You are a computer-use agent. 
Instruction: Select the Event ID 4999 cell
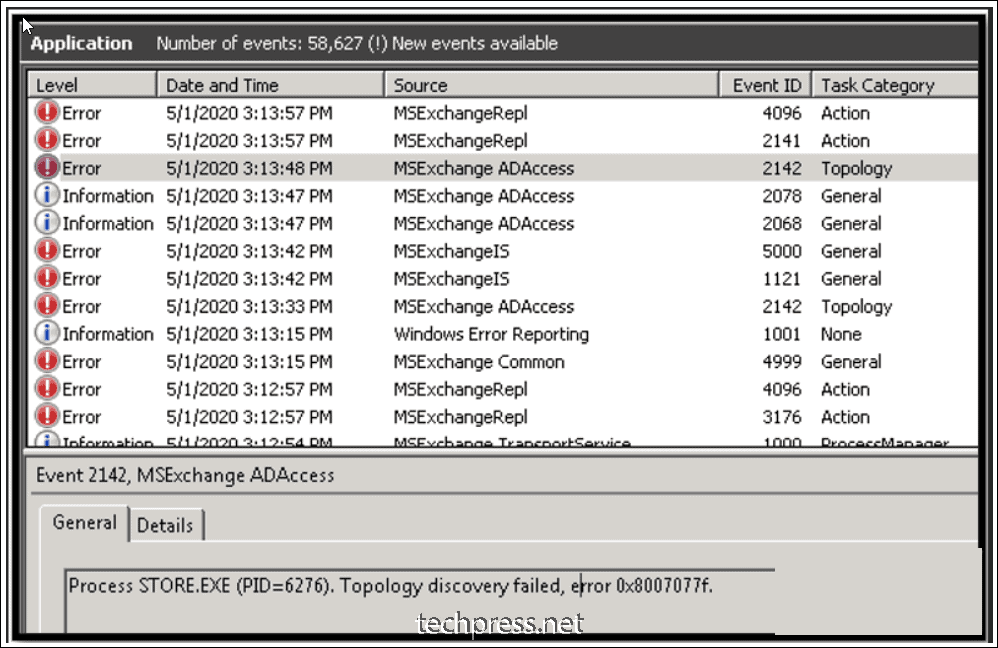(x=782, y=362)
